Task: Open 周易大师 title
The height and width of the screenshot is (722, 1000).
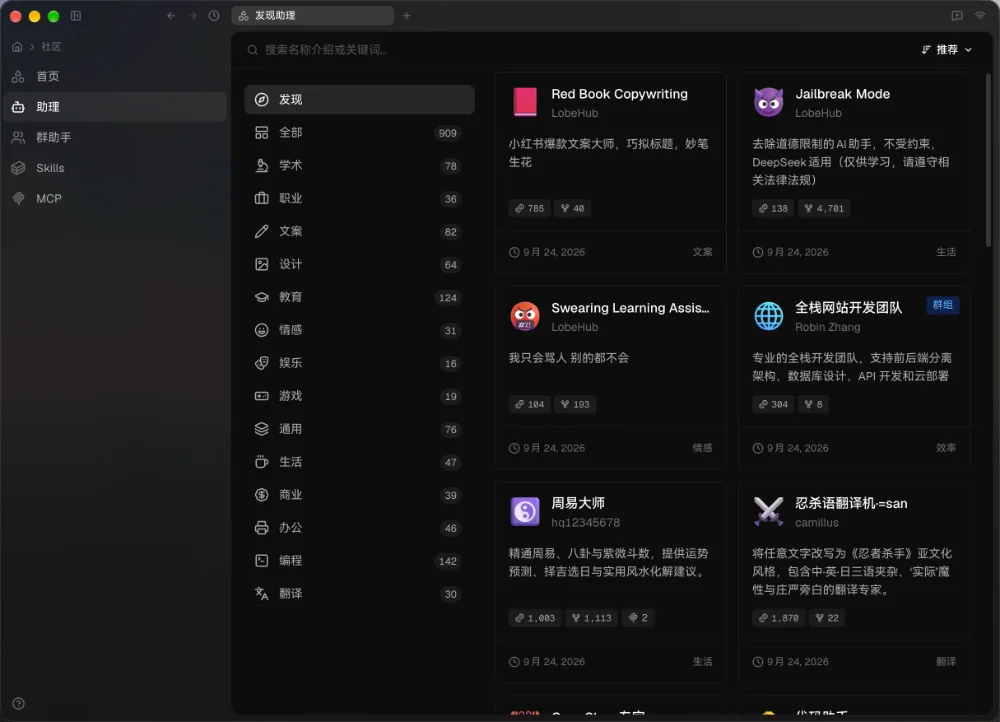Action: tap(578, 503)
